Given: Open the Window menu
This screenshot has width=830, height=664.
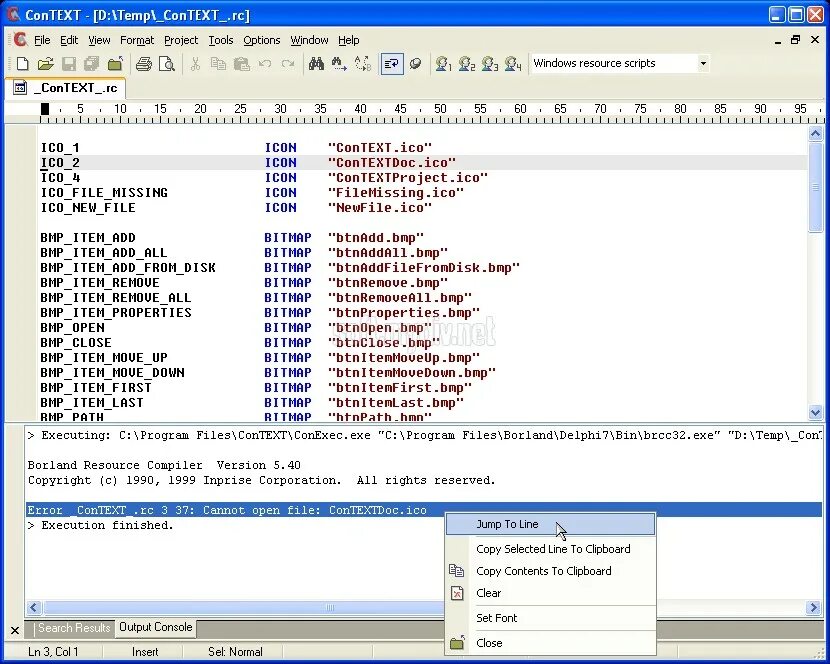Looking at the screenshot, I should (309, 40).
